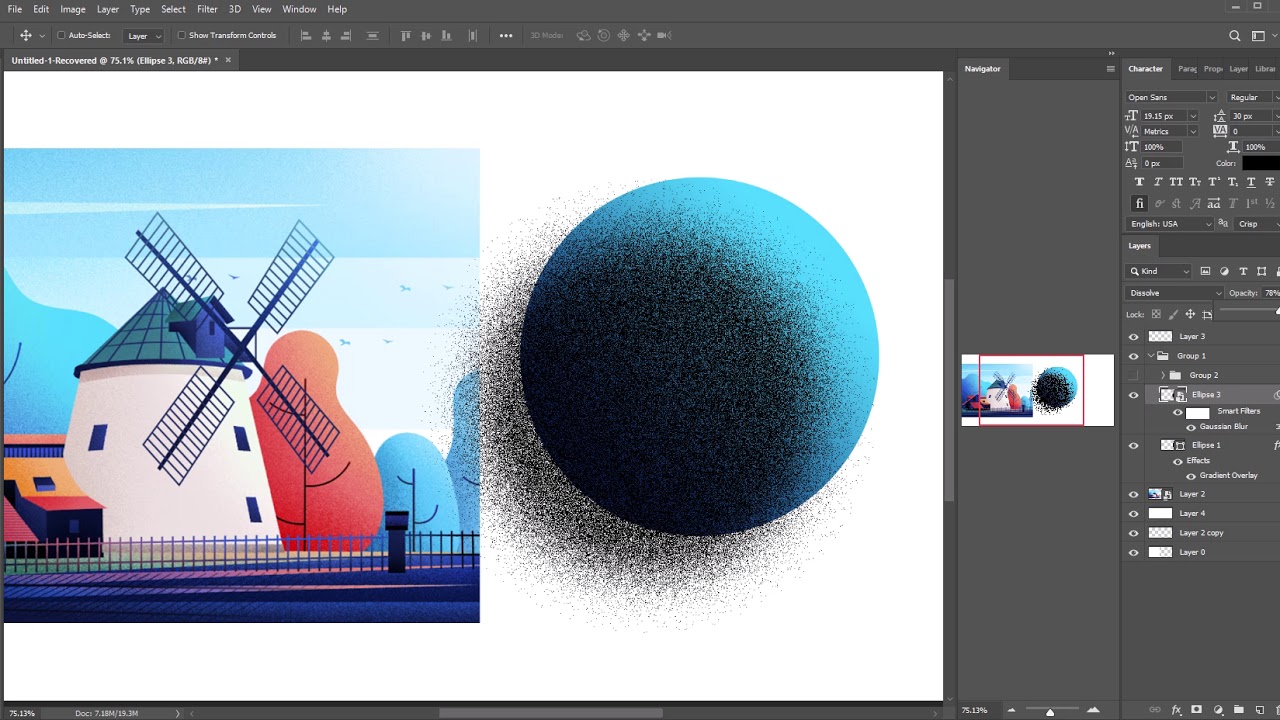This screenshot has width=1280, height=720.
Task: Click the 3D roll camera icon
Action: (604, 35)
